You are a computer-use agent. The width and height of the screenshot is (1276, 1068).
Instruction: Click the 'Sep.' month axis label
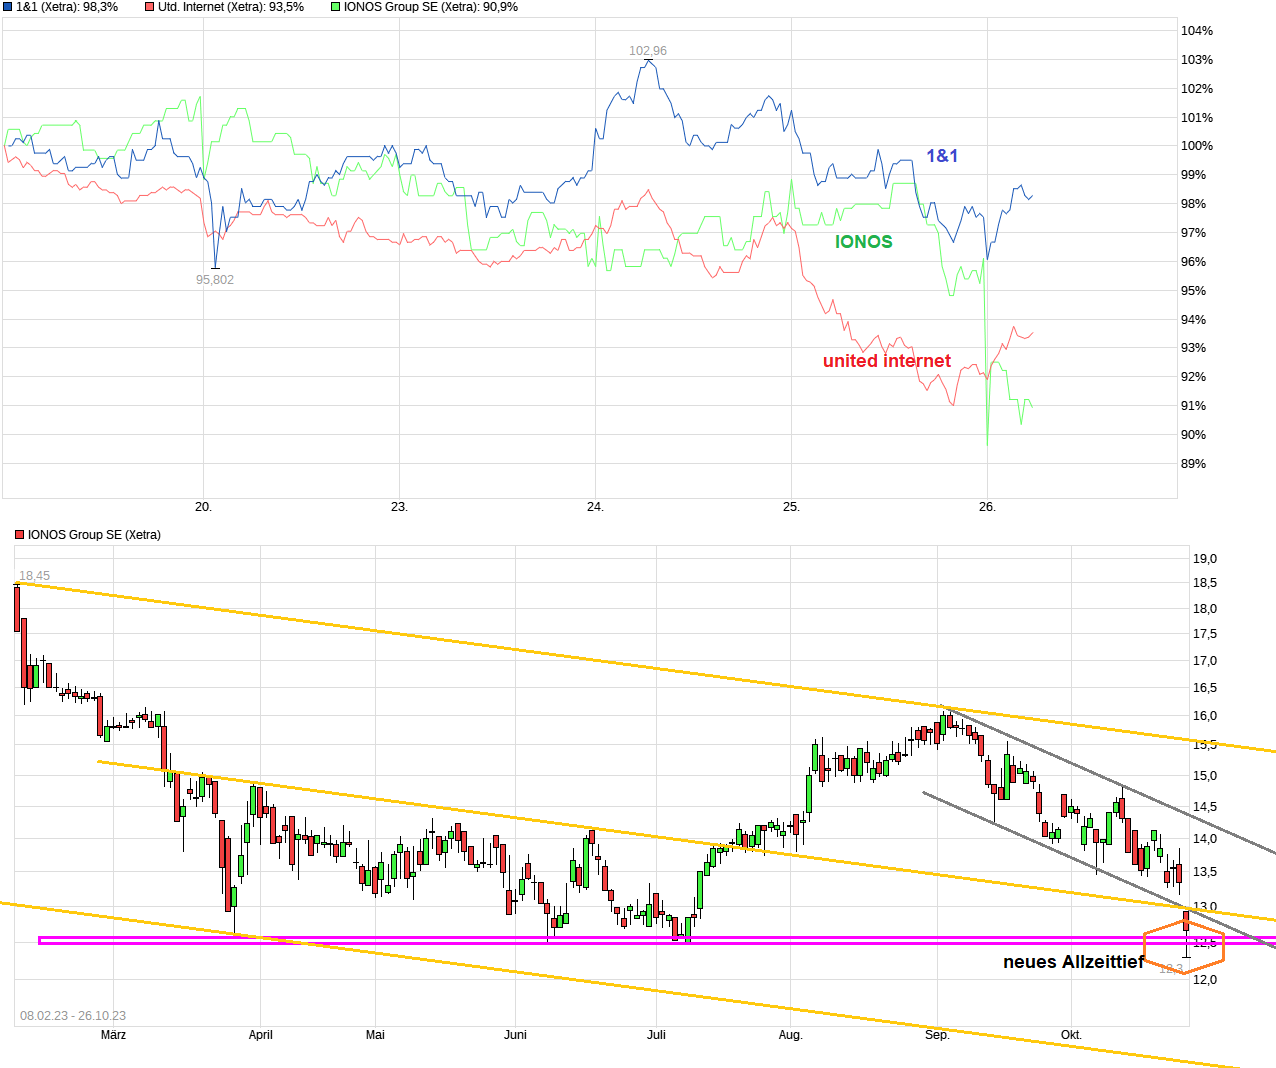[x=937, y=1035]
